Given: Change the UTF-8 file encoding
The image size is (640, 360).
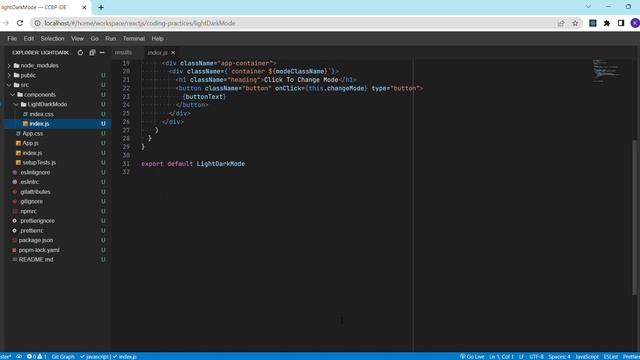Looking at the screenshot, I should click(x=536, y=356).
